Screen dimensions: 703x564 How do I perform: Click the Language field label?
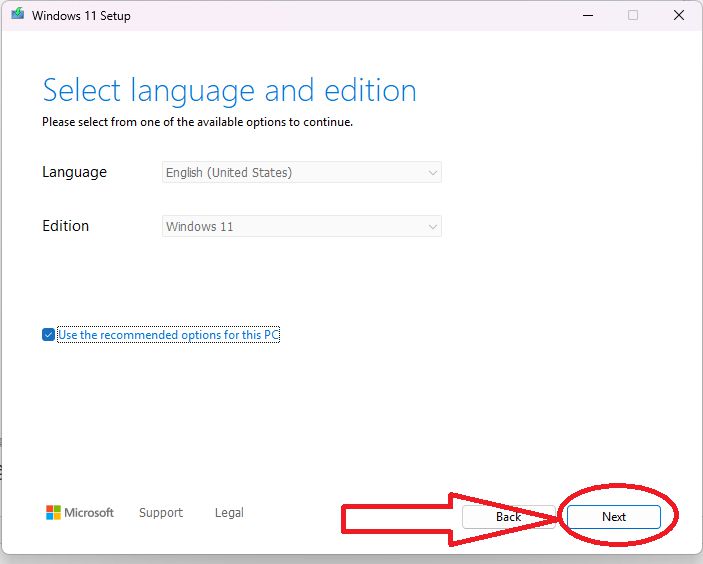74,172
